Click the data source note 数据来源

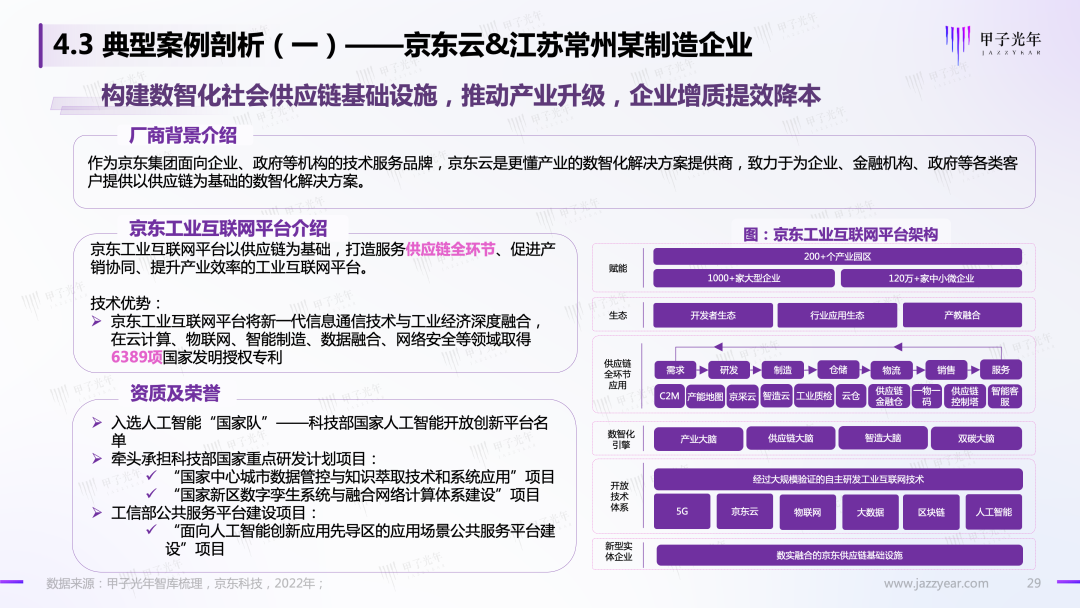185,583
